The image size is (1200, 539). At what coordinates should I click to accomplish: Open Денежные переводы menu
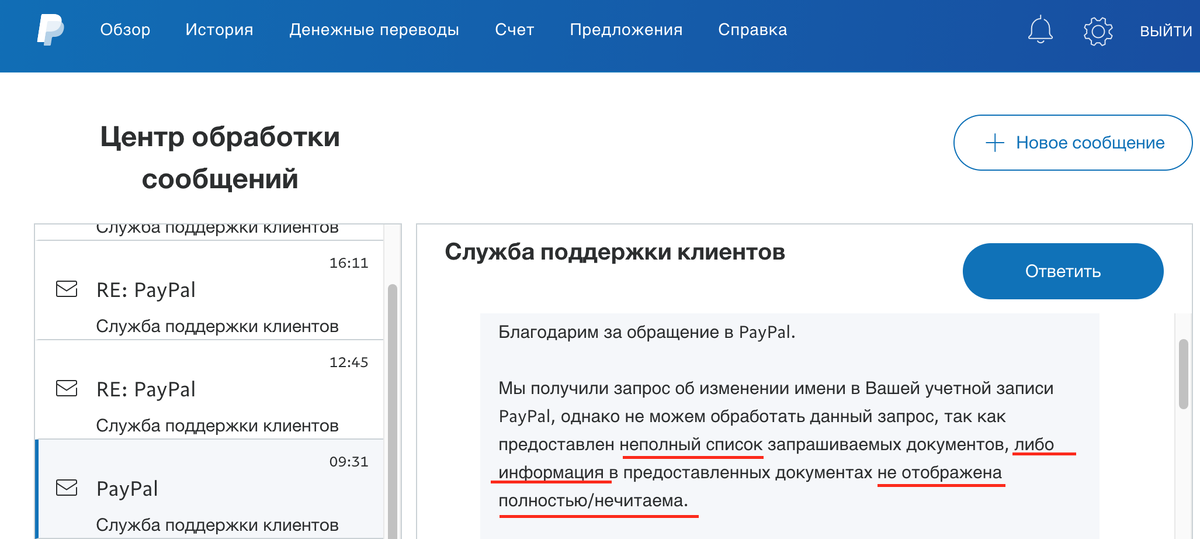click(374, 30)
